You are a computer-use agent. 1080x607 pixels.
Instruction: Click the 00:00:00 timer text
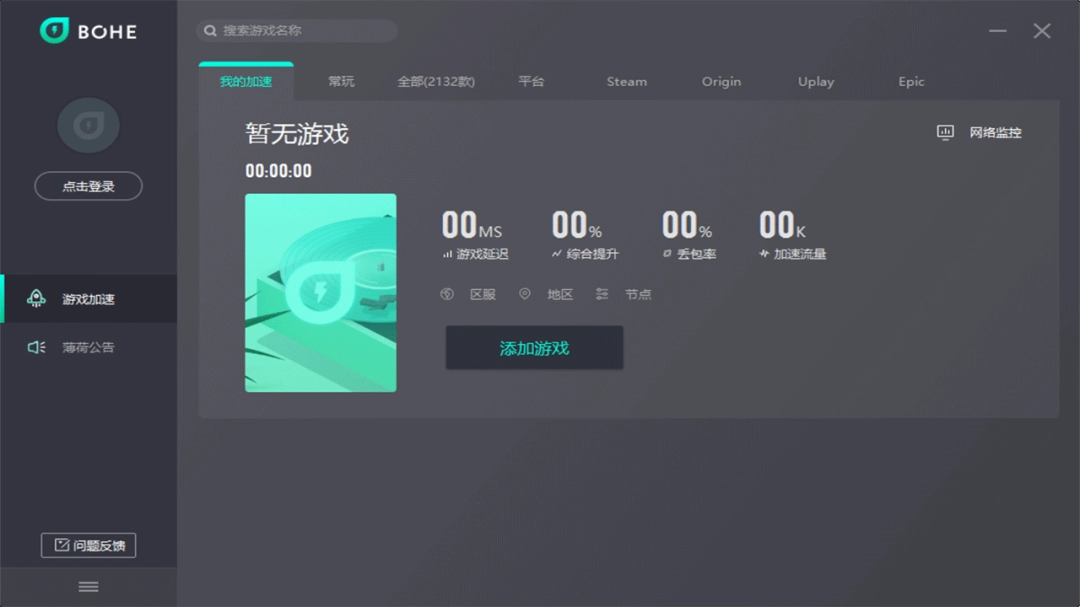(278, 171)
